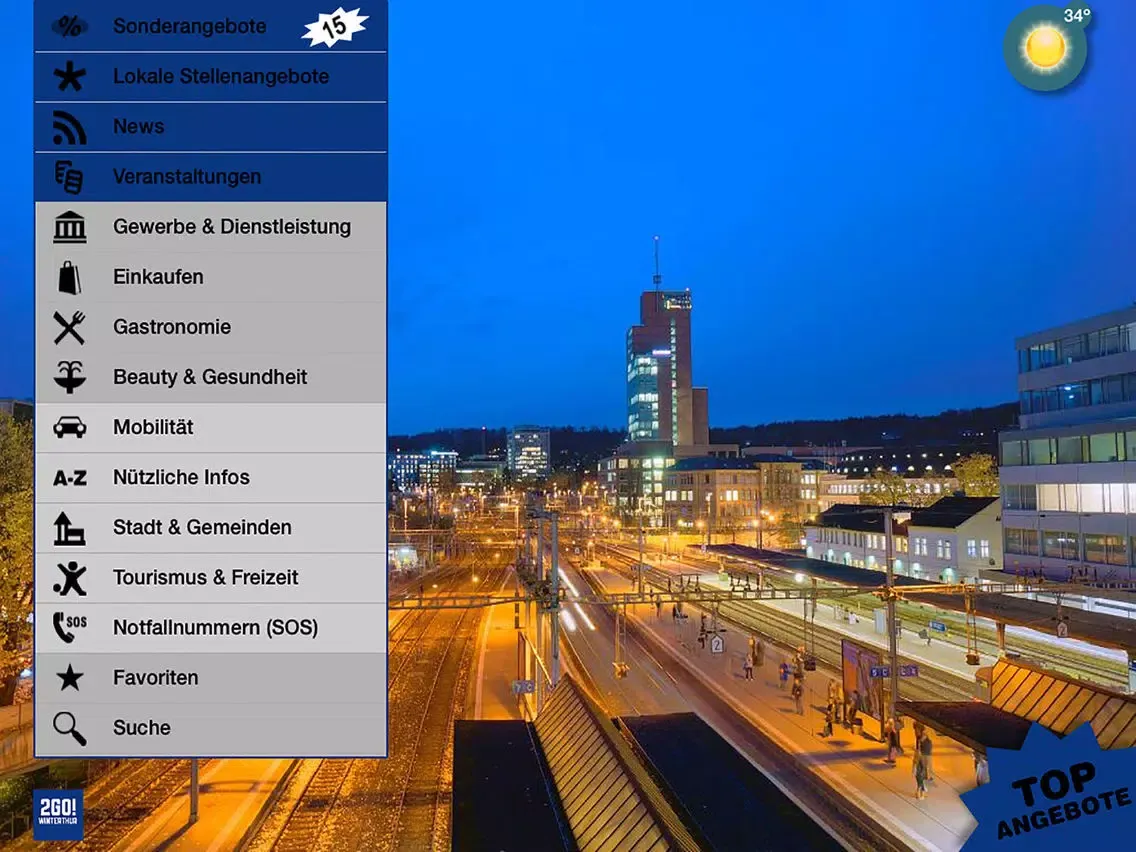Viewport: 1136px width, 852px height.
Task: Tap the RSS feed icon for News
Action: tap(70, 127)
